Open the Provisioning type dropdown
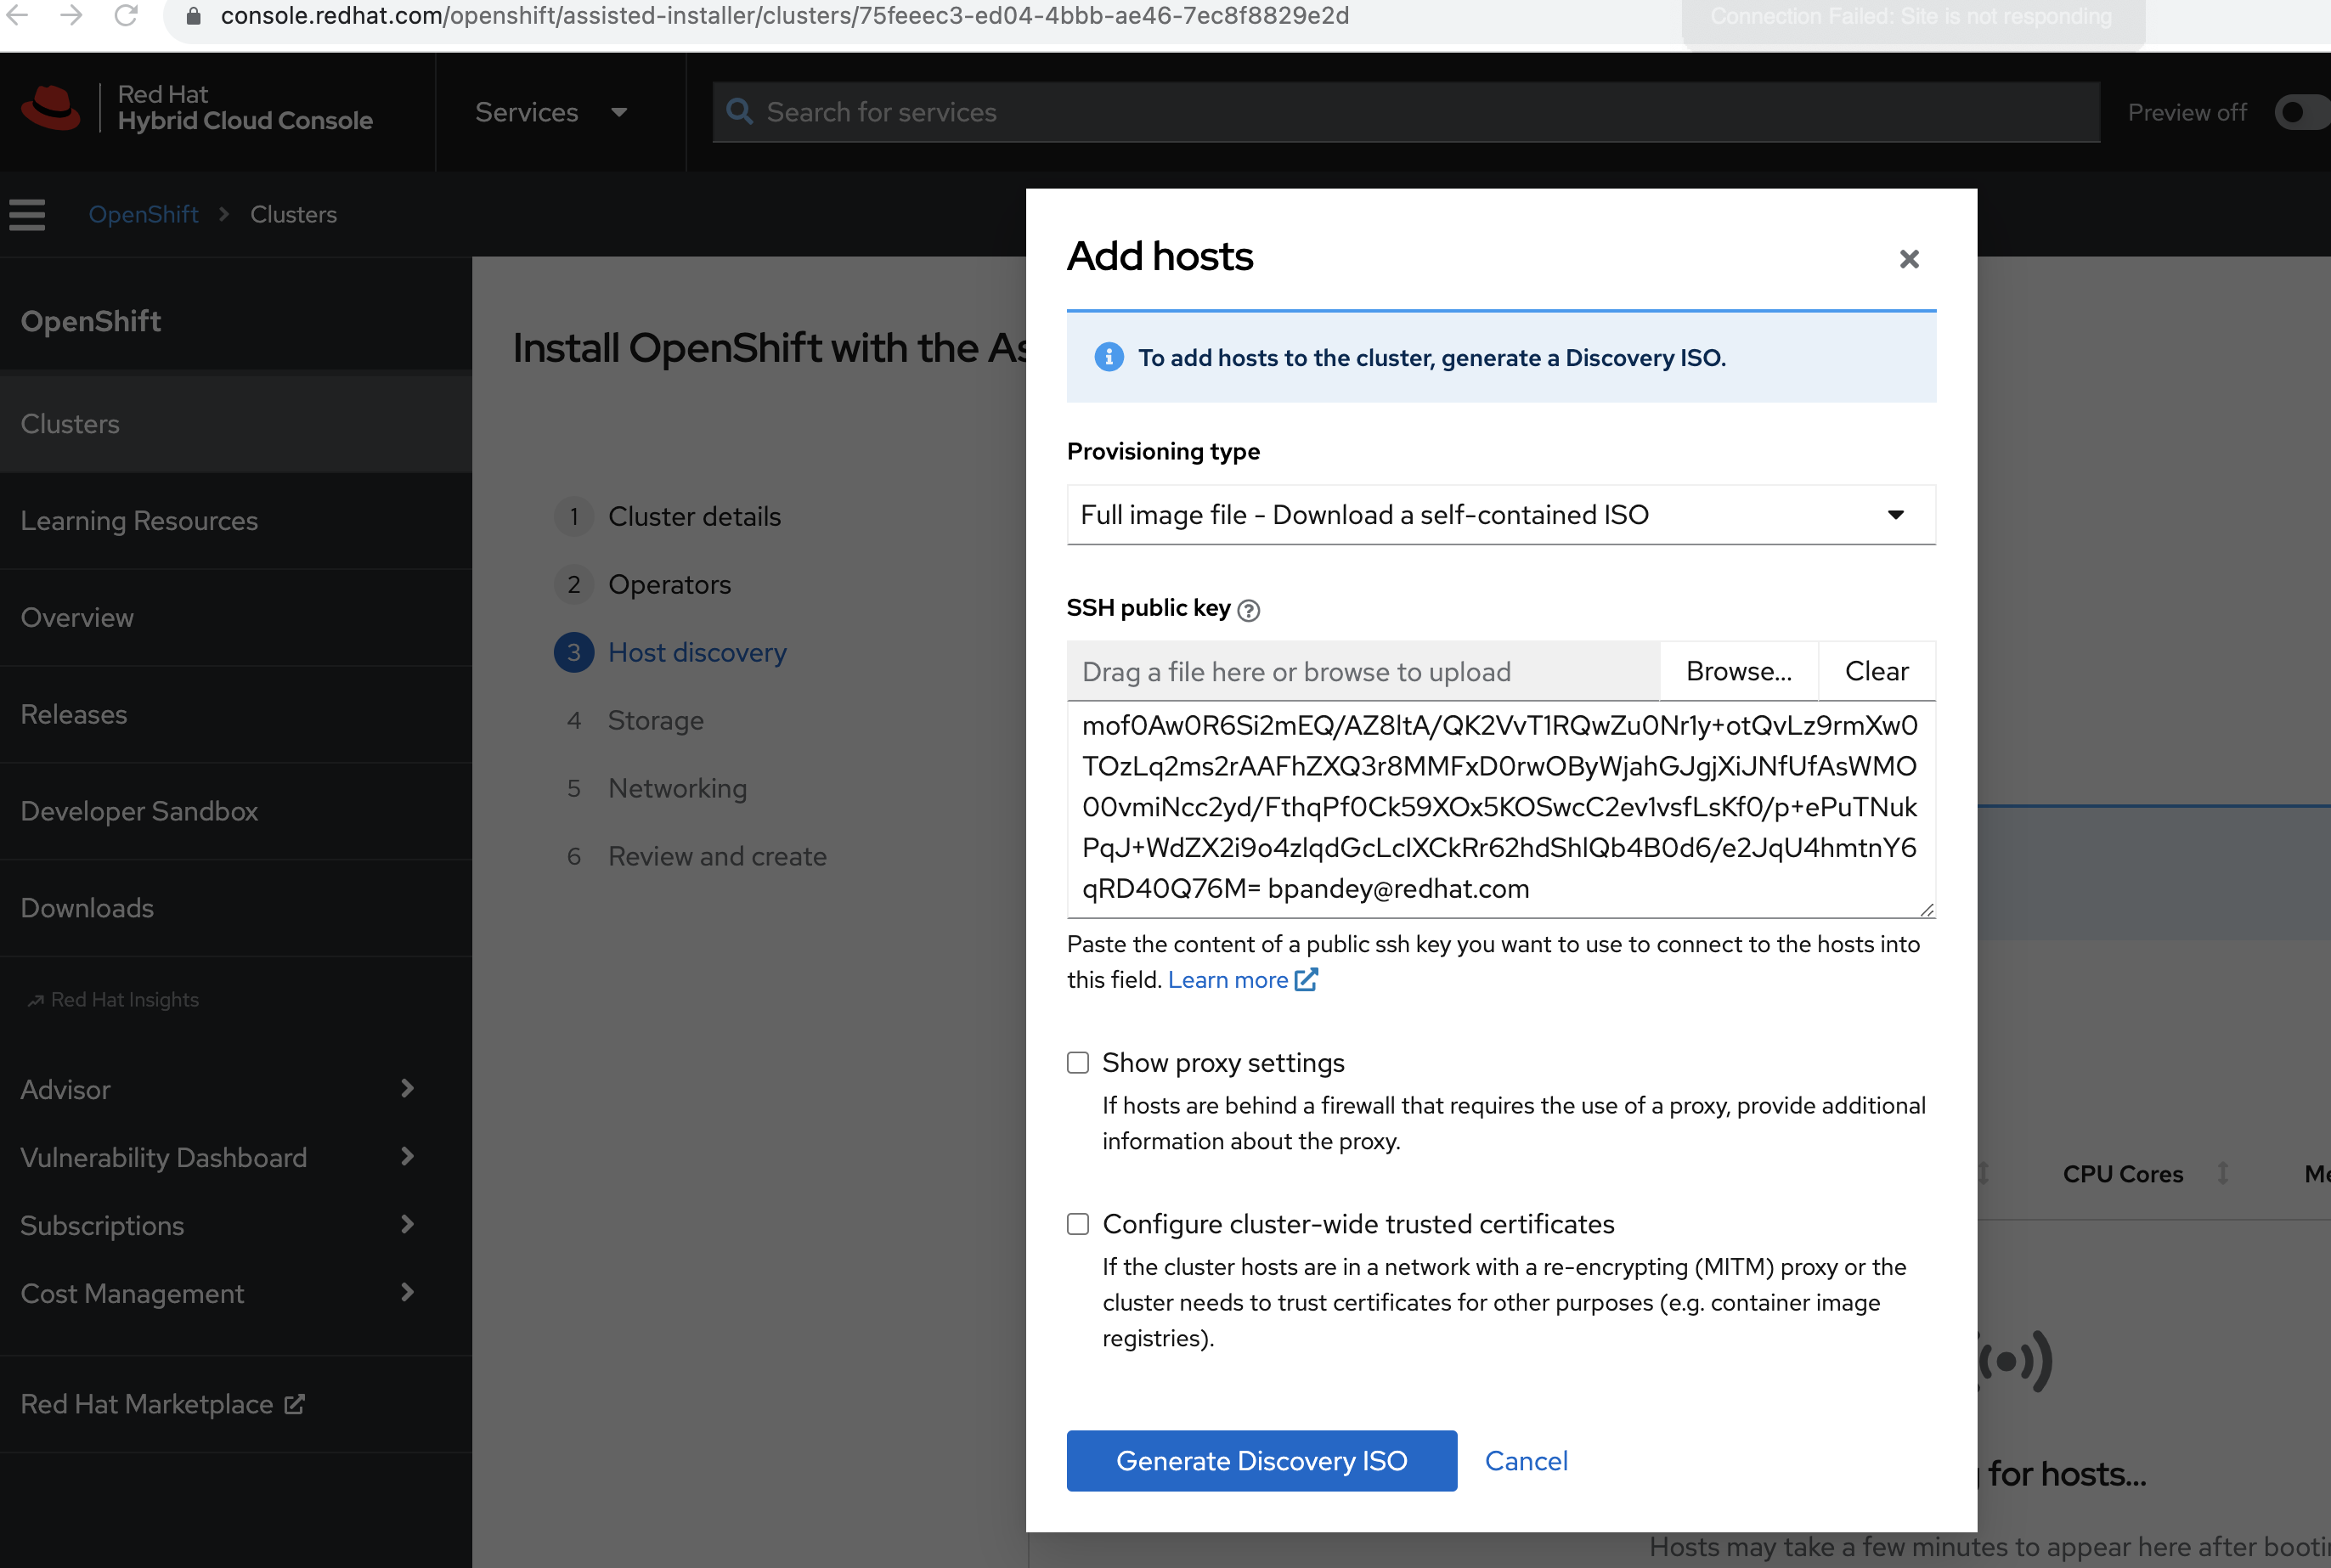This screenshot has height=1568, width=2331. pos(1500,515)
